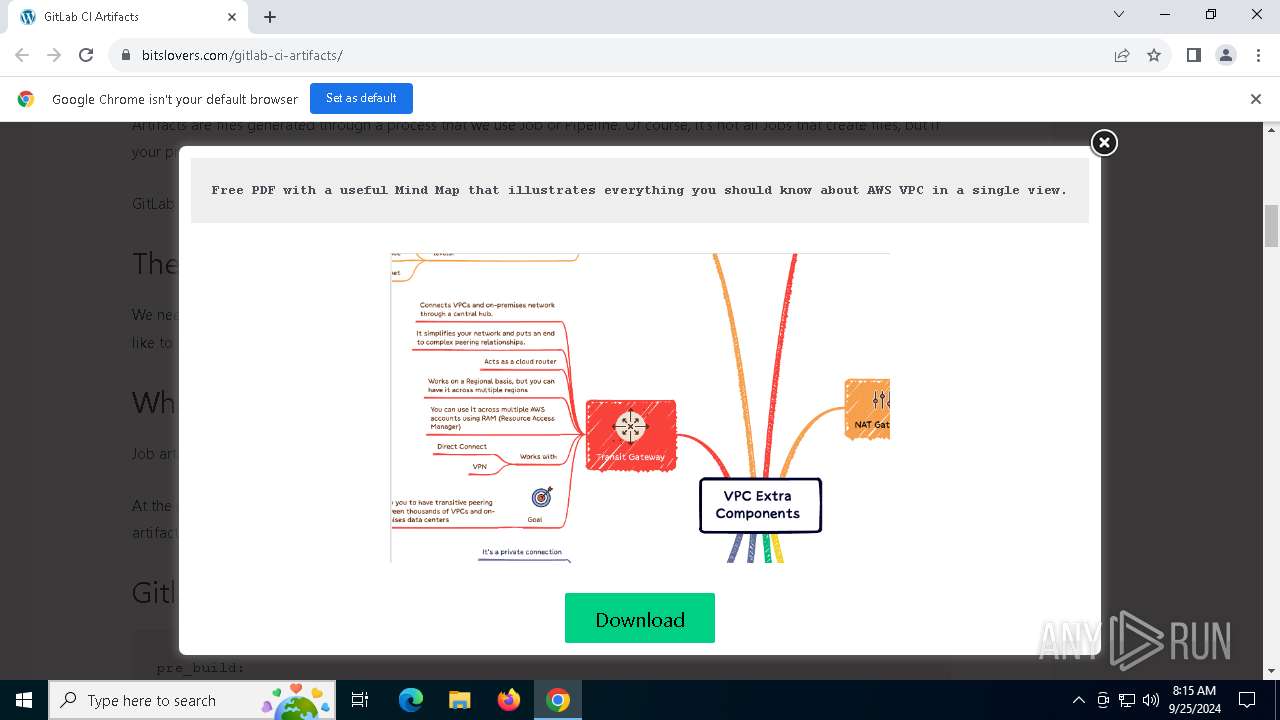Open volume control tray icon
The width and height of the screenshot is (1280, 720).
[x=1150, y=700]
